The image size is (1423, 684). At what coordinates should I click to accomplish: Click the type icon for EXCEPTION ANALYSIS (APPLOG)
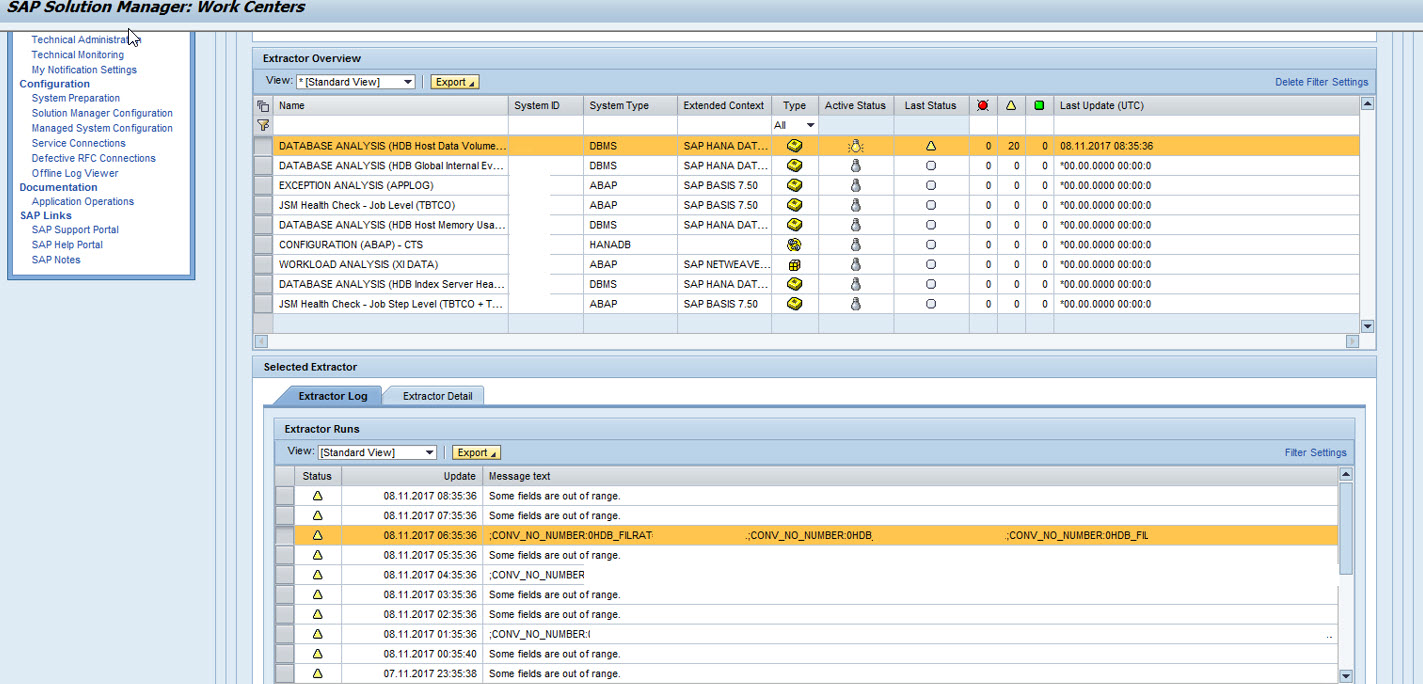click(794, 185)
